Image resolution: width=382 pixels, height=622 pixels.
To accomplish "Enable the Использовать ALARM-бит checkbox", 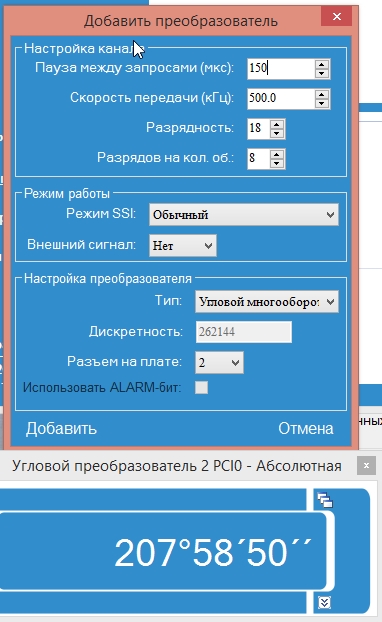I will 202,388.
